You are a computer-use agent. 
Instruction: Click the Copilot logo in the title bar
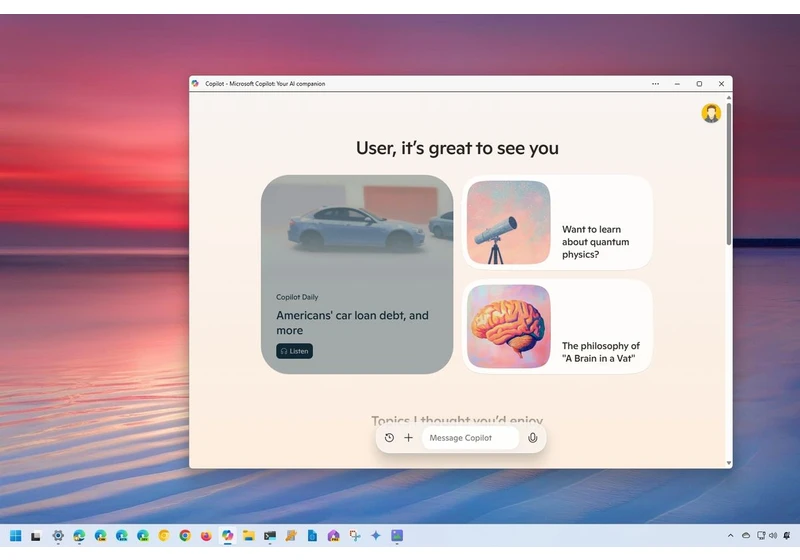click(x=195, y=84)
